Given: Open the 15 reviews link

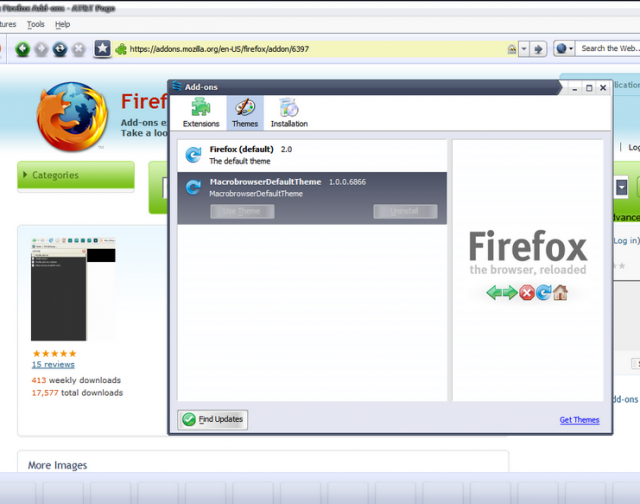Looking at the screenshot, I should (x=53, y=364).
